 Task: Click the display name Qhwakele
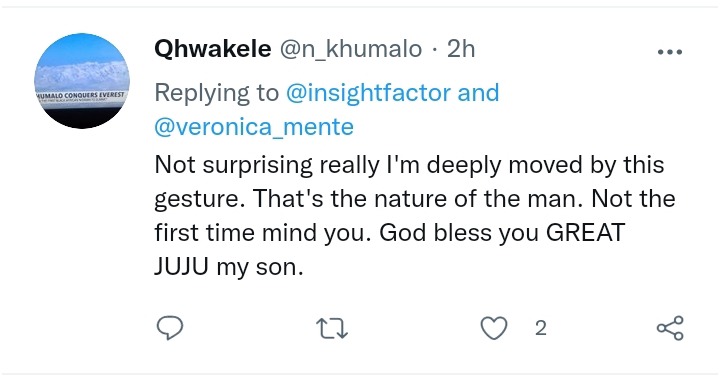(213, 49)
